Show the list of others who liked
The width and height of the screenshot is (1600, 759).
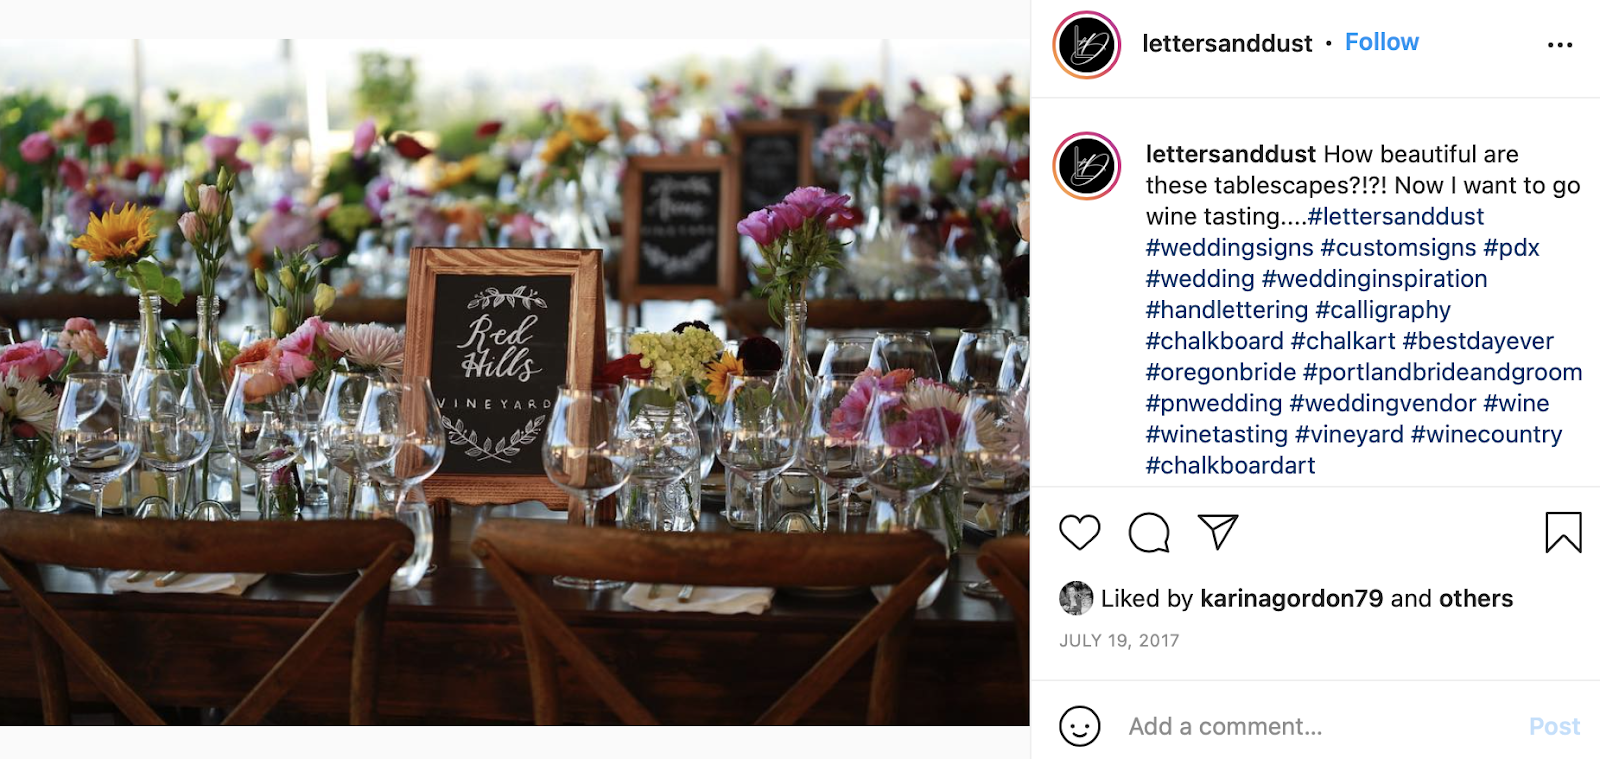tap(1475, 598)
